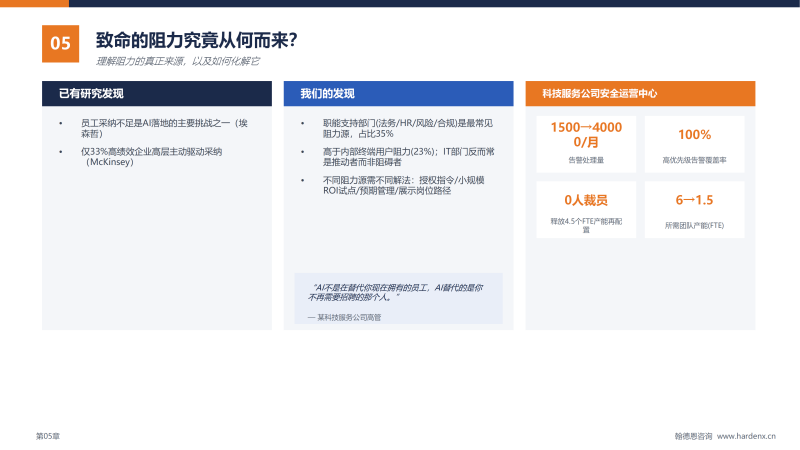Click the 100% metric value
Screen dimensions: 800x450
[694, 135]
